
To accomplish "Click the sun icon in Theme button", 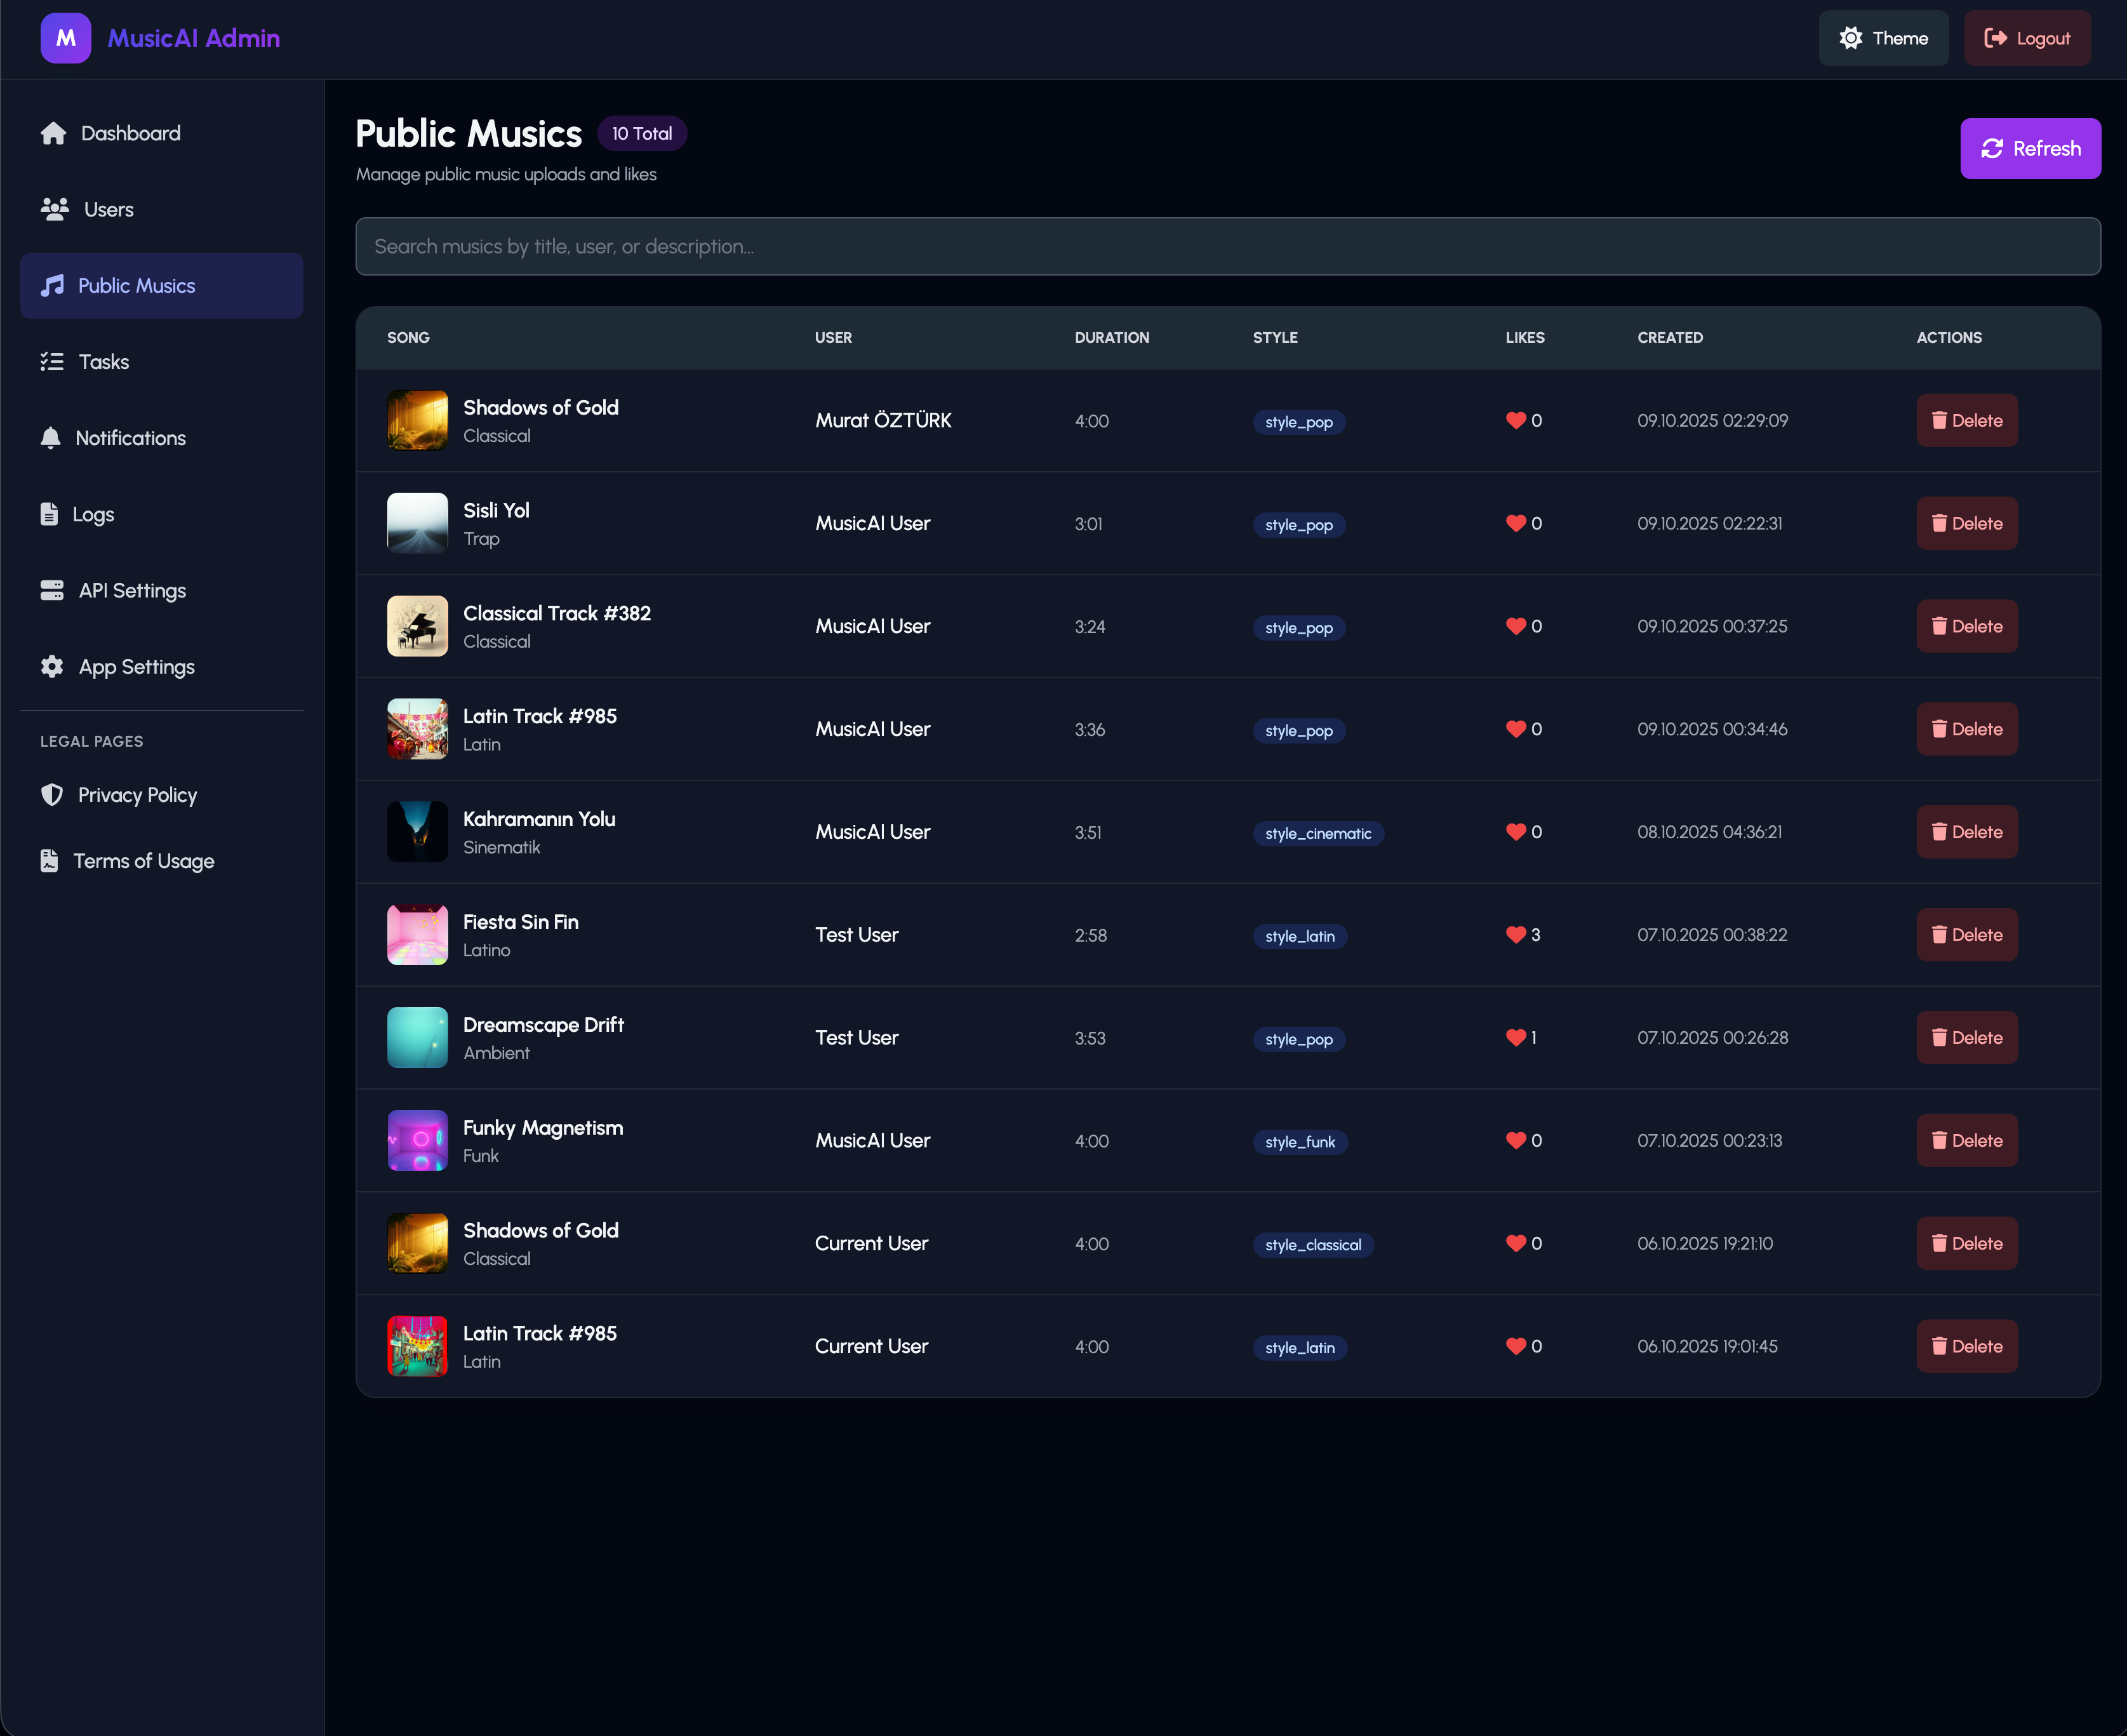I will (1850, 38).
